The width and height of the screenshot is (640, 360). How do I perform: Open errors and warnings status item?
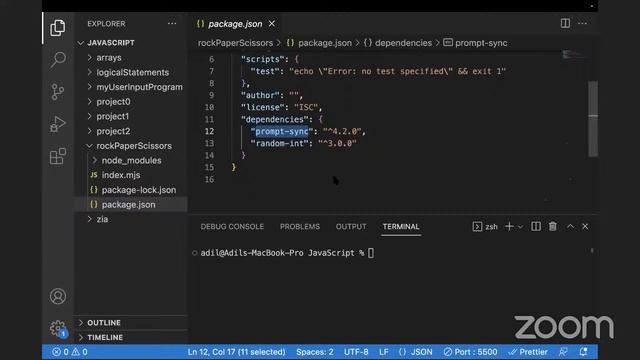coord(70,352)
